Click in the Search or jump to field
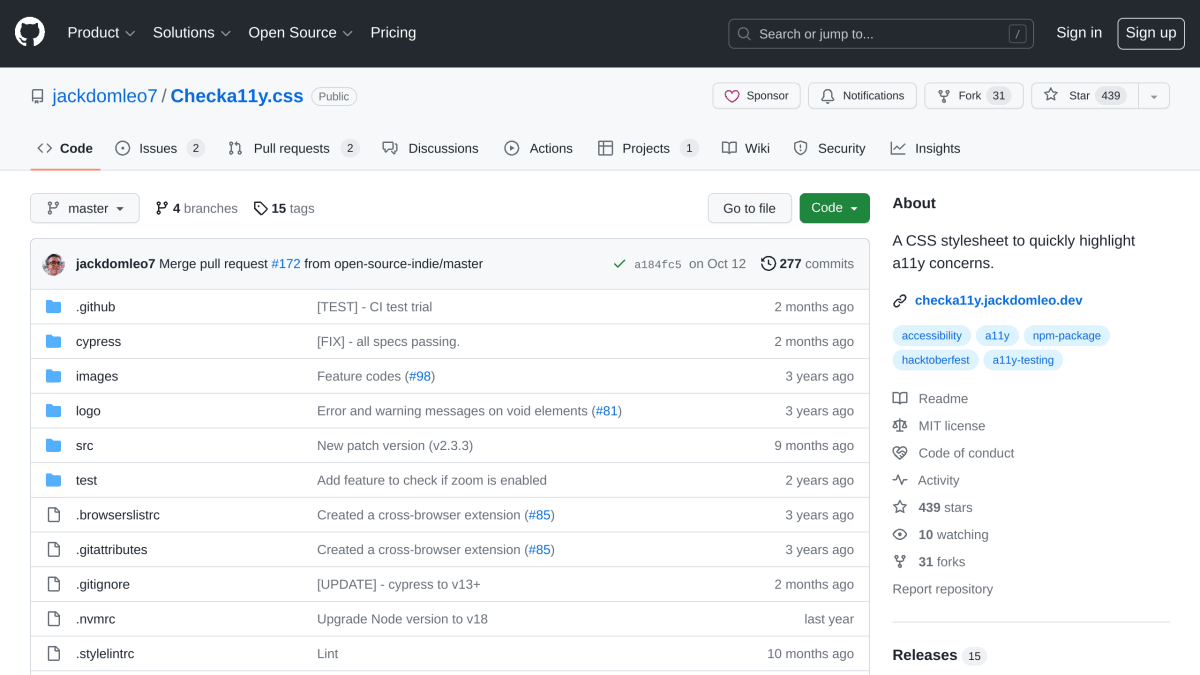The height and width of the screenshot is (675, 1200). coord(881,34)
